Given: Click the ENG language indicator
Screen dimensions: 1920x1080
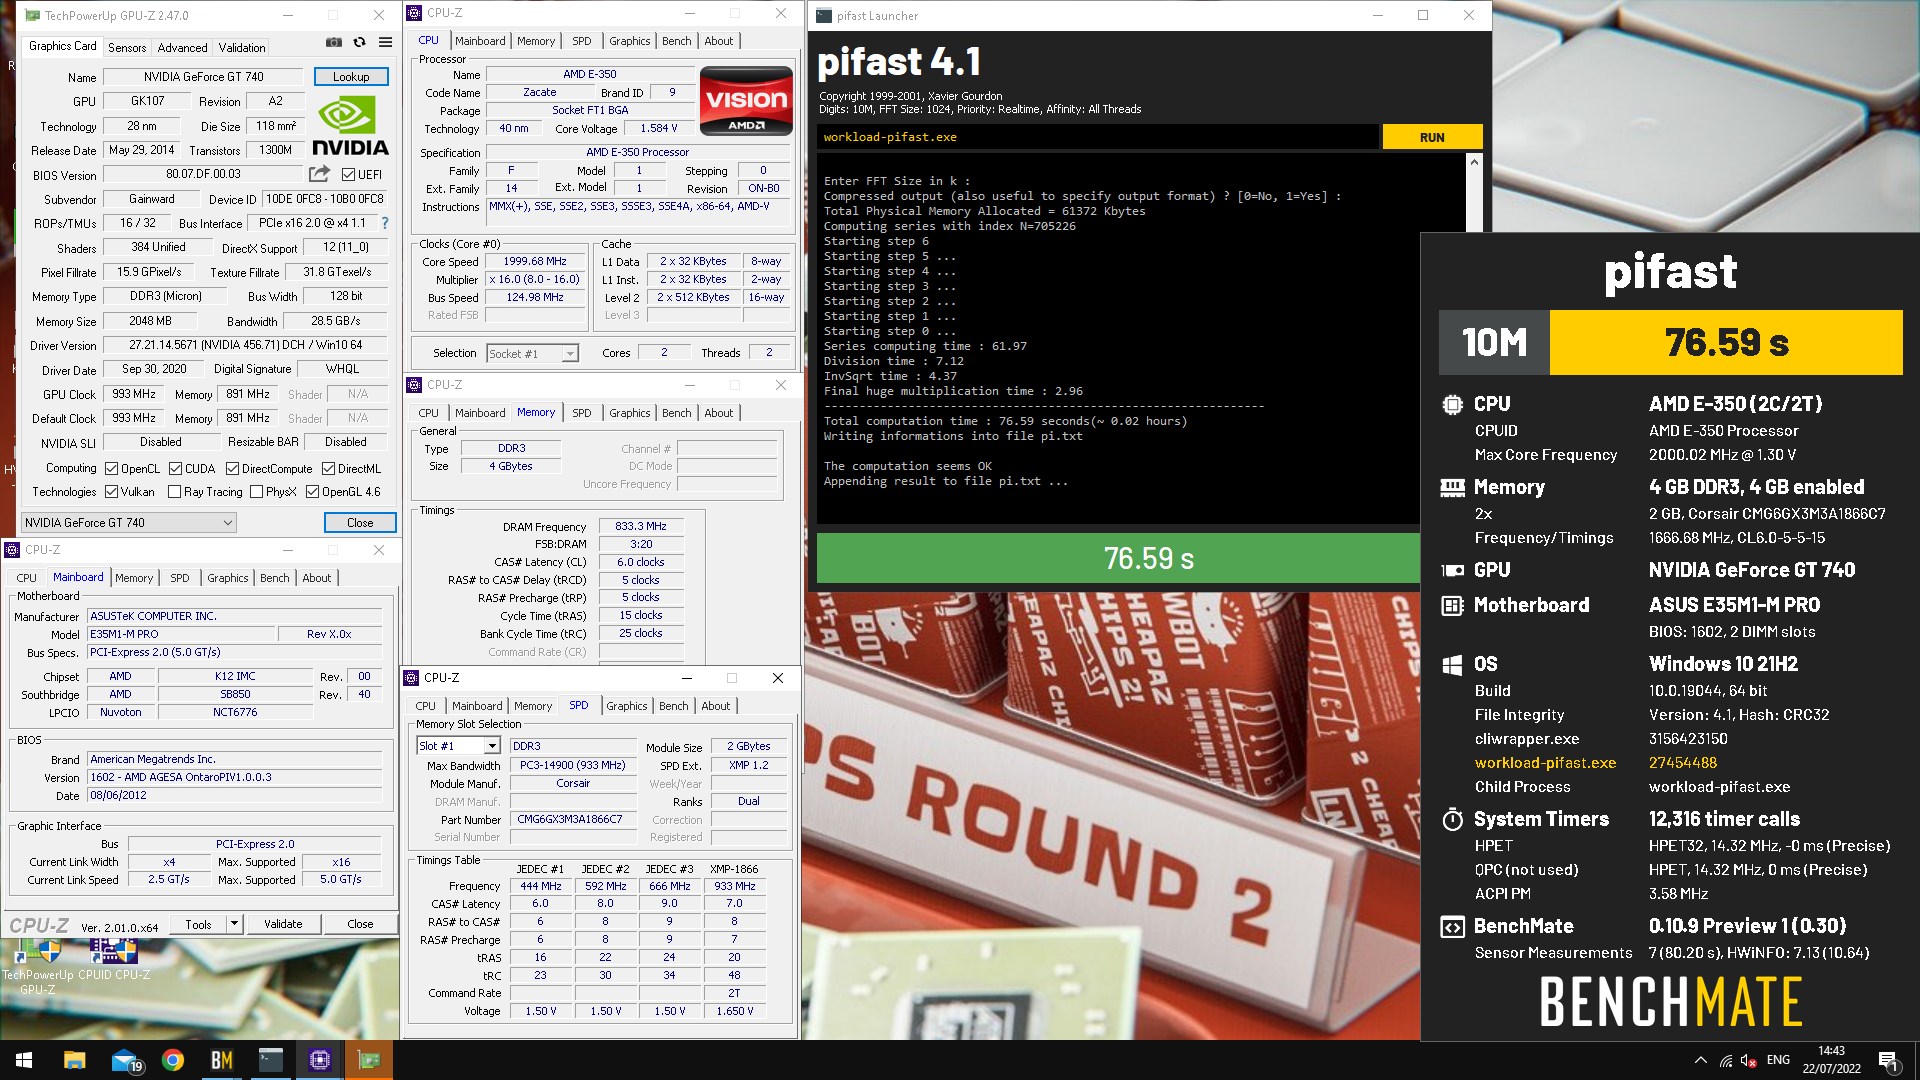Looking at the screenshot, I should tap(1778, 1060).
